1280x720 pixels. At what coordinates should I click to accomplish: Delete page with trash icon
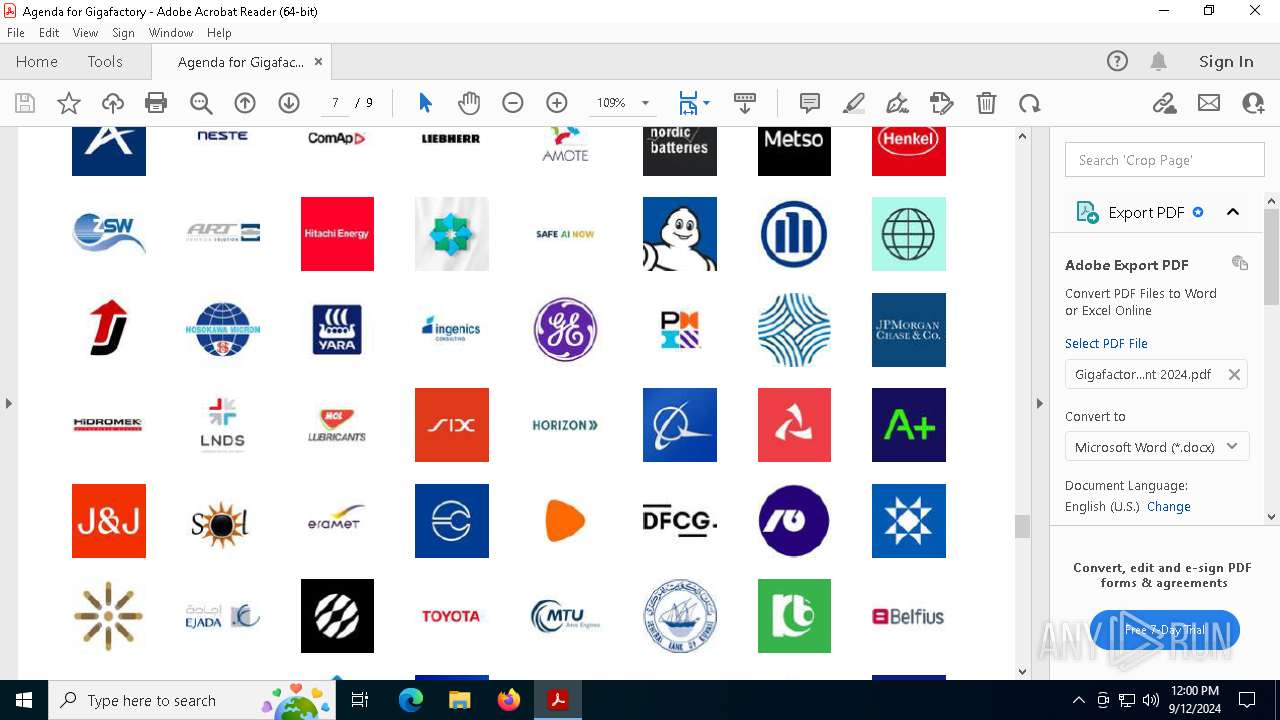pos(986,103)
